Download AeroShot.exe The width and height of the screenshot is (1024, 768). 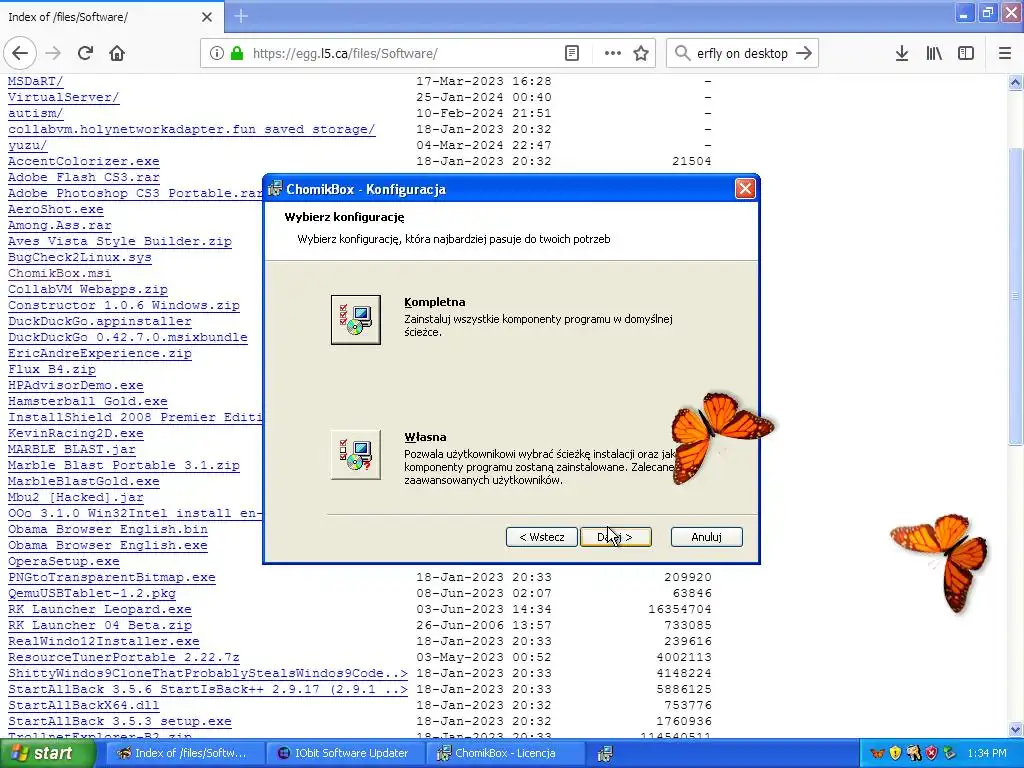(56, 210)
